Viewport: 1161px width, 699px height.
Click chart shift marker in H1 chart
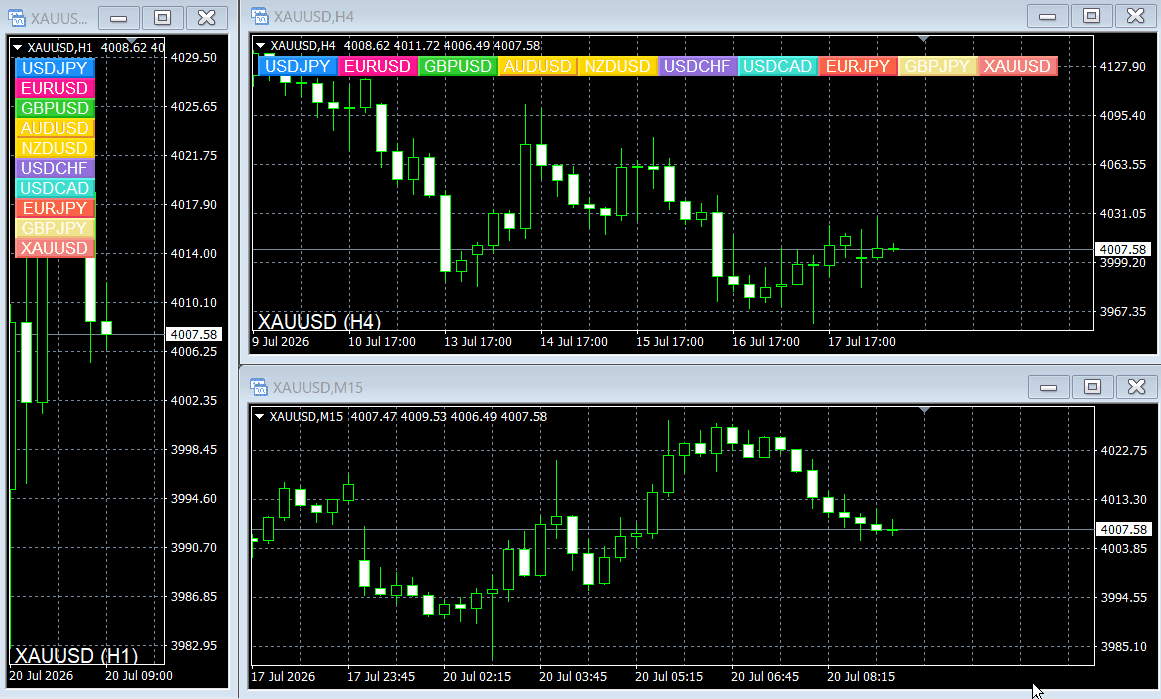click(131, 41)
